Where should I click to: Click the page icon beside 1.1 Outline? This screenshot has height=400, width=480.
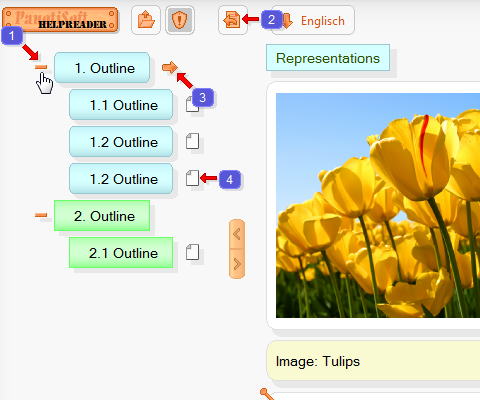[192, 105]
